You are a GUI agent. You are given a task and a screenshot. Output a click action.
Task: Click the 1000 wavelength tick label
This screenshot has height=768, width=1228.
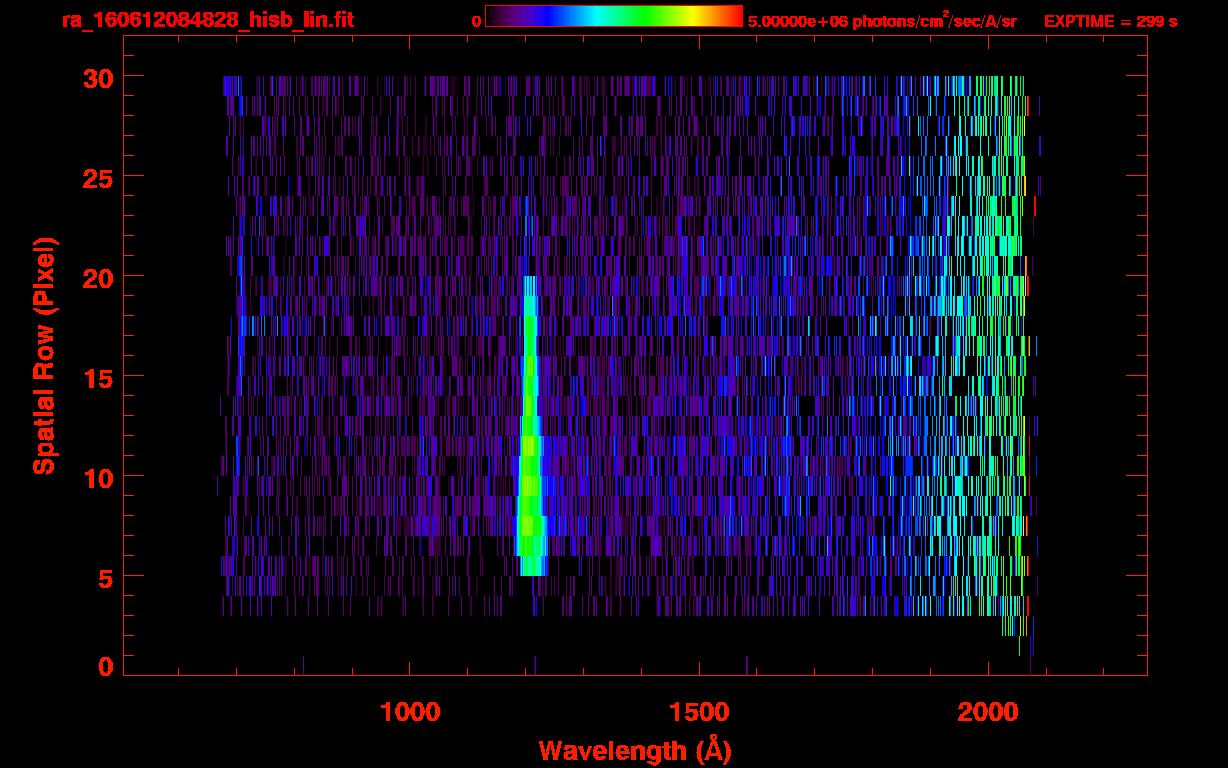coord(410,712)
